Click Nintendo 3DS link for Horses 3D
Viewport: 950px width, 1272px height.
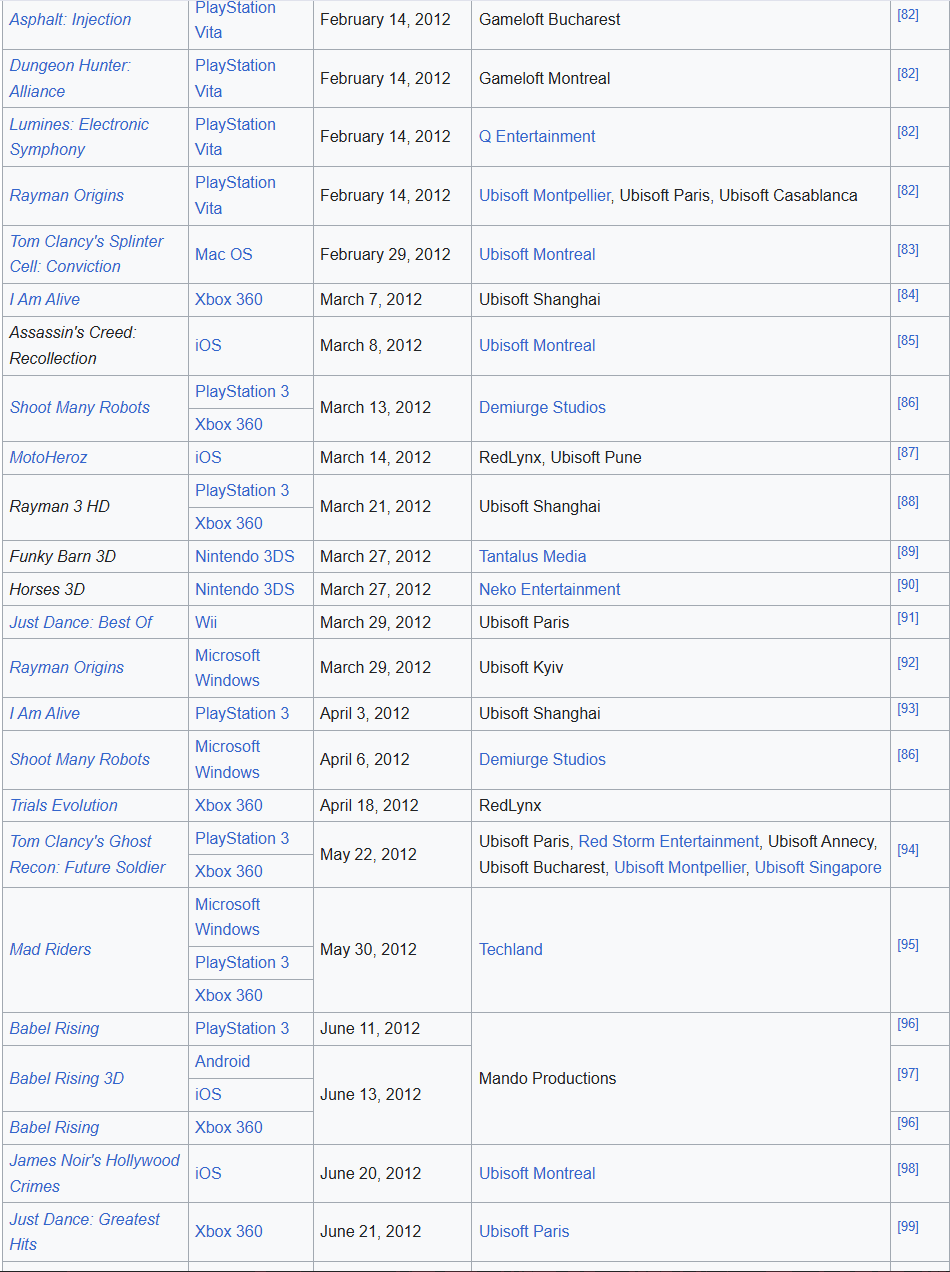(x=245, y=589)
